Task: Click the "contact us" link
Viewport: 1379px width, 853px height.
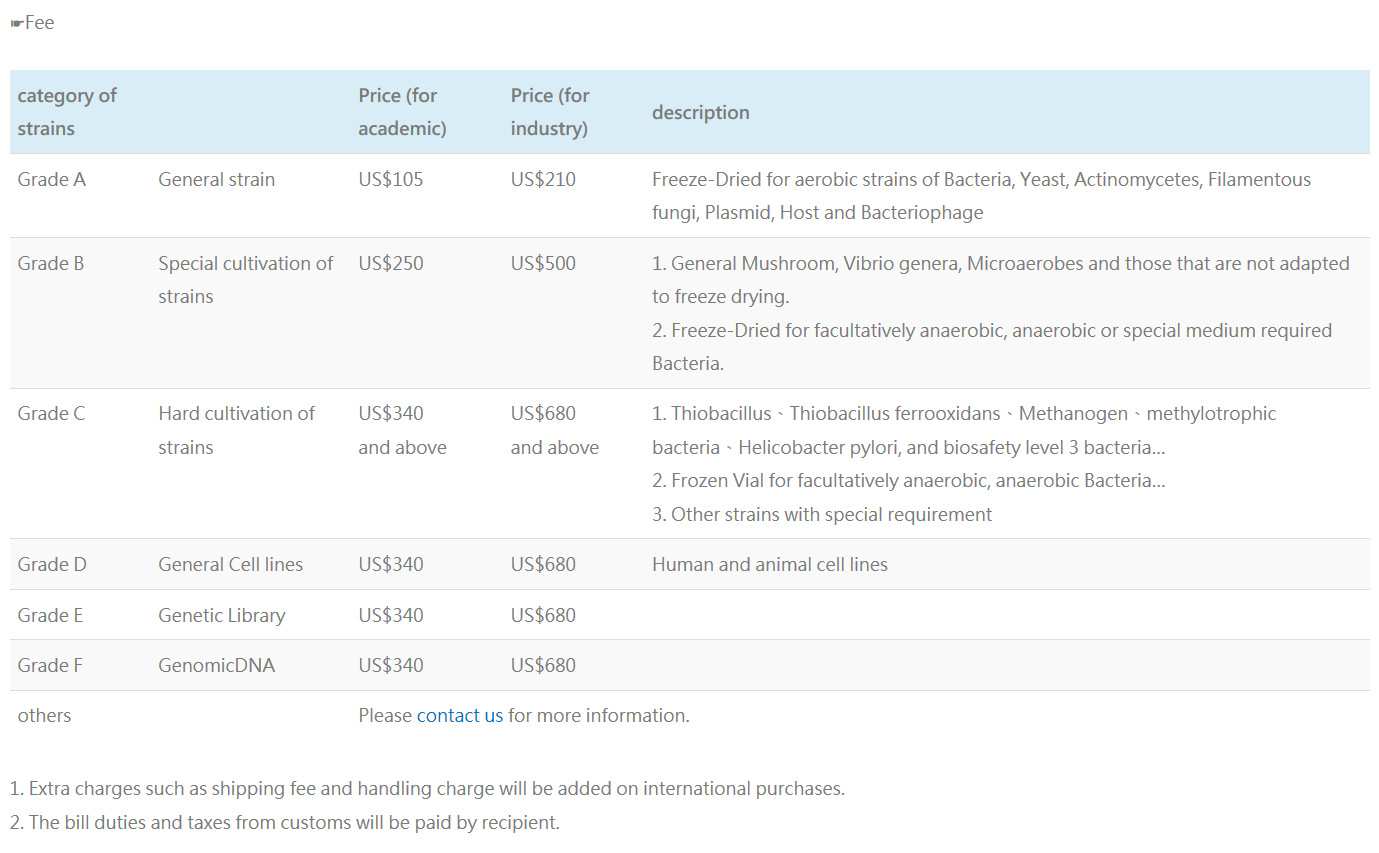Action: [x=459, y=715]
